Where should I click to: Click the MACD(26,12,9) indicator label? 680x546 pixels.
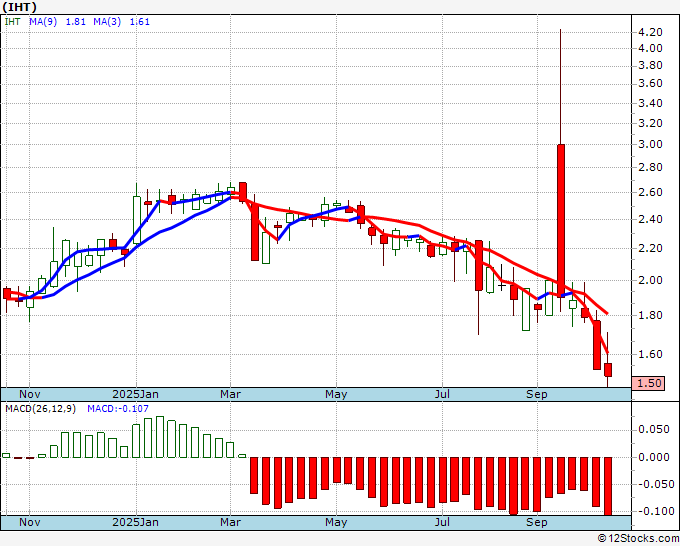[x=40, y=409]
